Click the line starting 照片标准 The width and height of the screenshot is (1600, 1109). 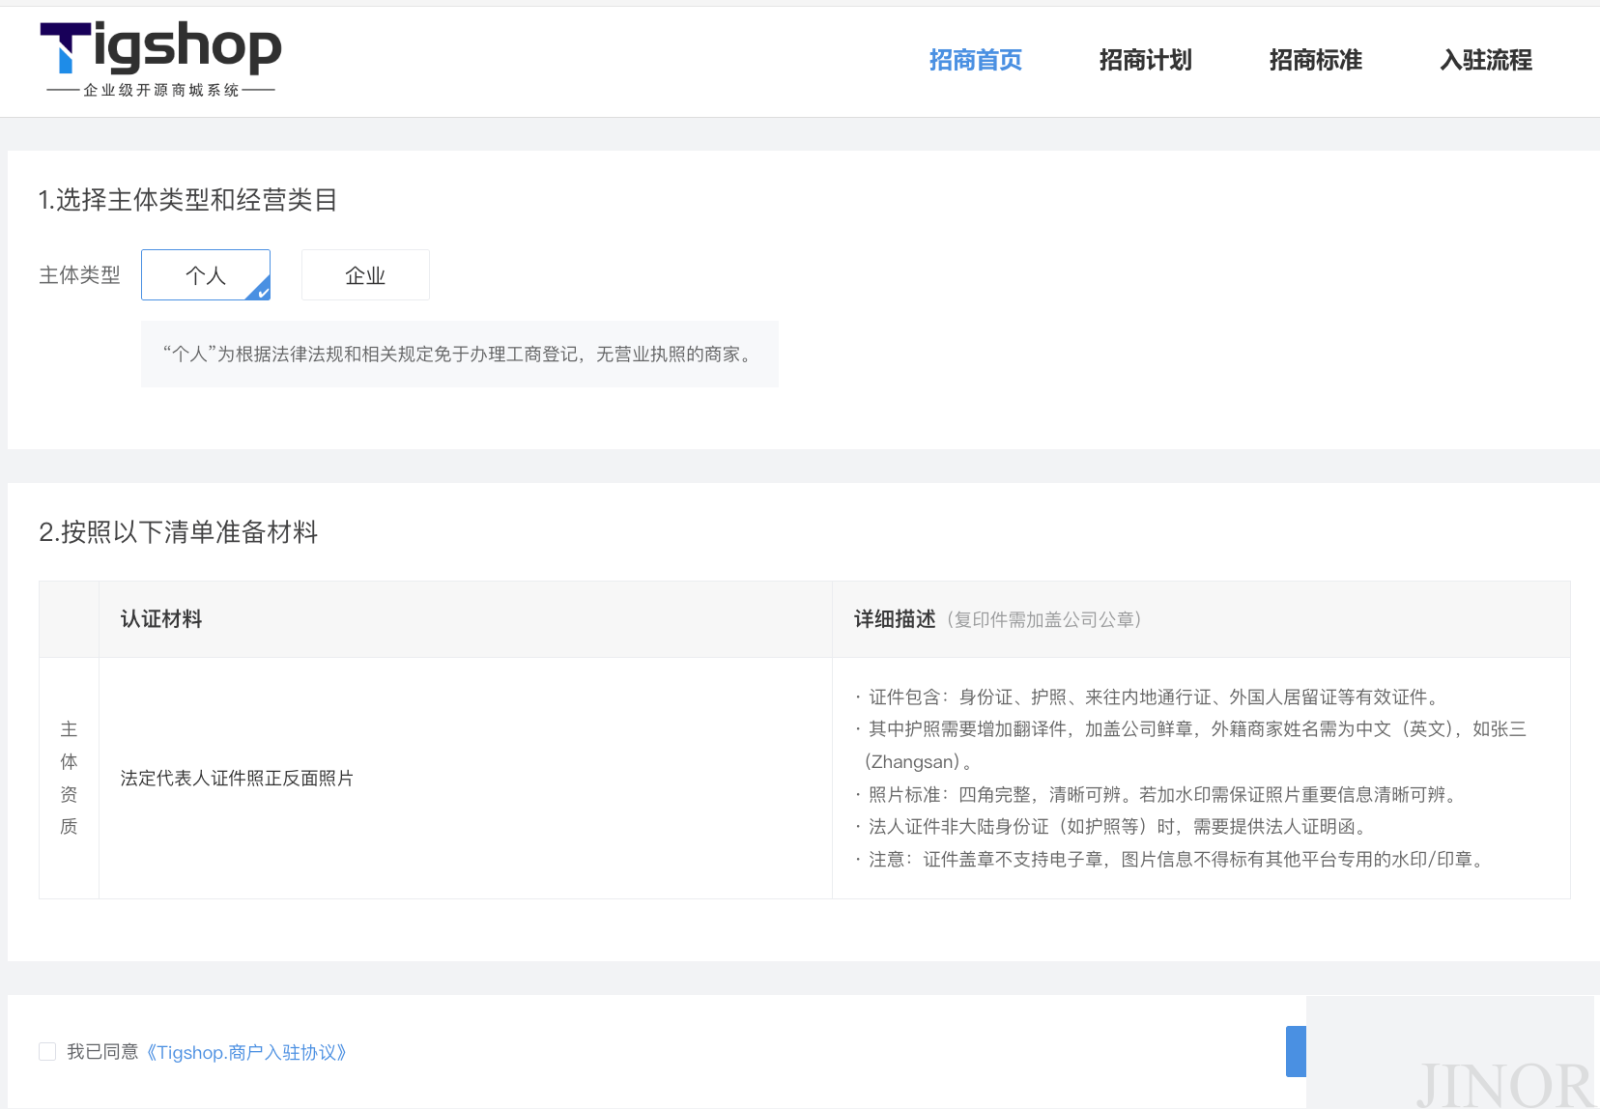pos(1158,794)
